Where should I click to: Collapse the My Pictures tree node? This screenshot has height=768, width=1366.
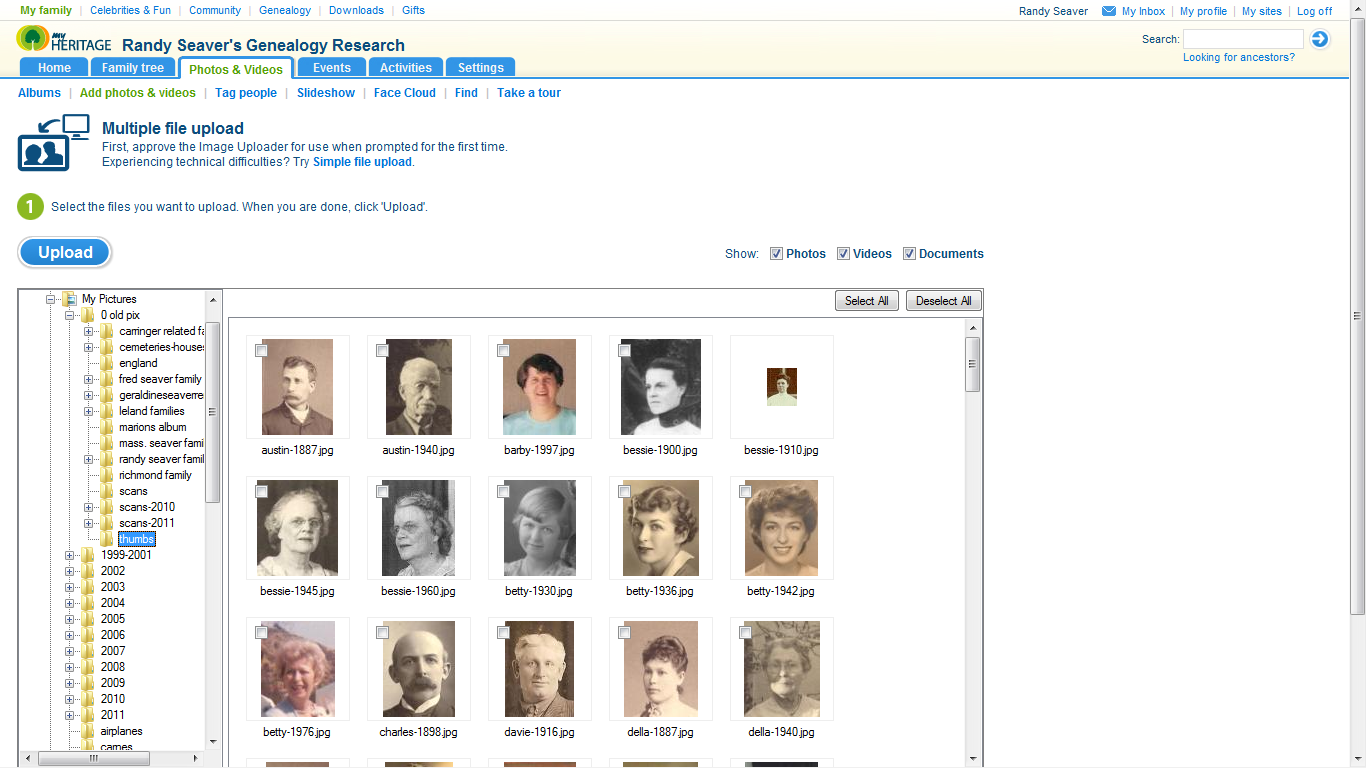51,299
